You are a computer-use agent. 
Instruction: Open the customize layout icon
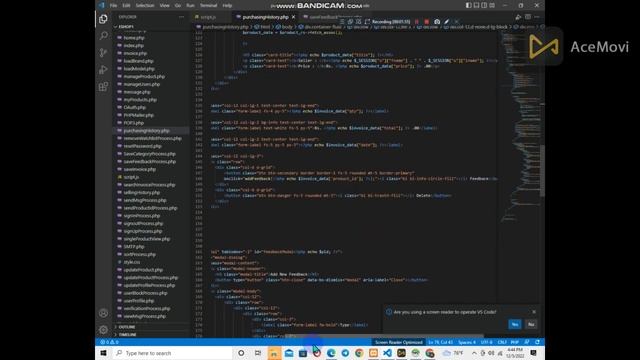tap(492, 5)
